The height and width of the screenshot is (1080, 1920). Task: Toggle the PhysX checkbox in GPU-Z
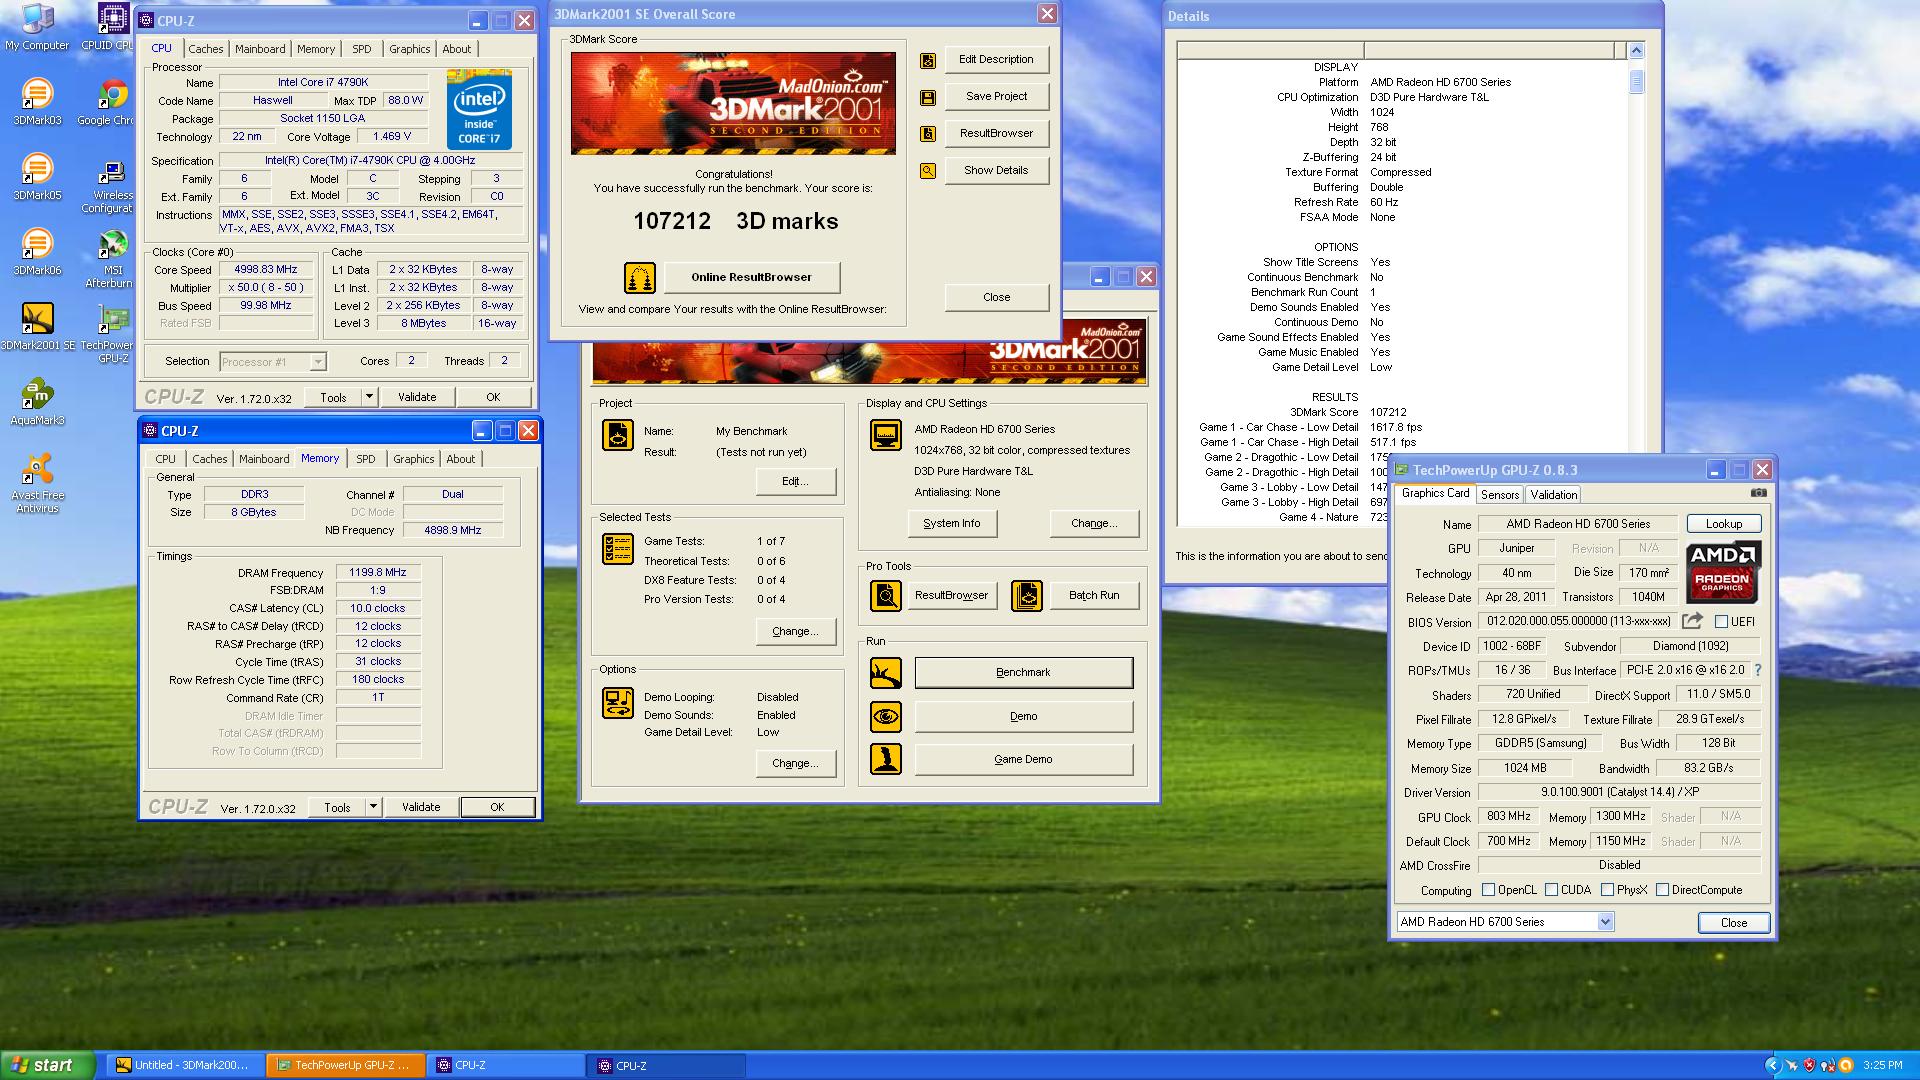pyautogui.click(x=1607, y=890)
